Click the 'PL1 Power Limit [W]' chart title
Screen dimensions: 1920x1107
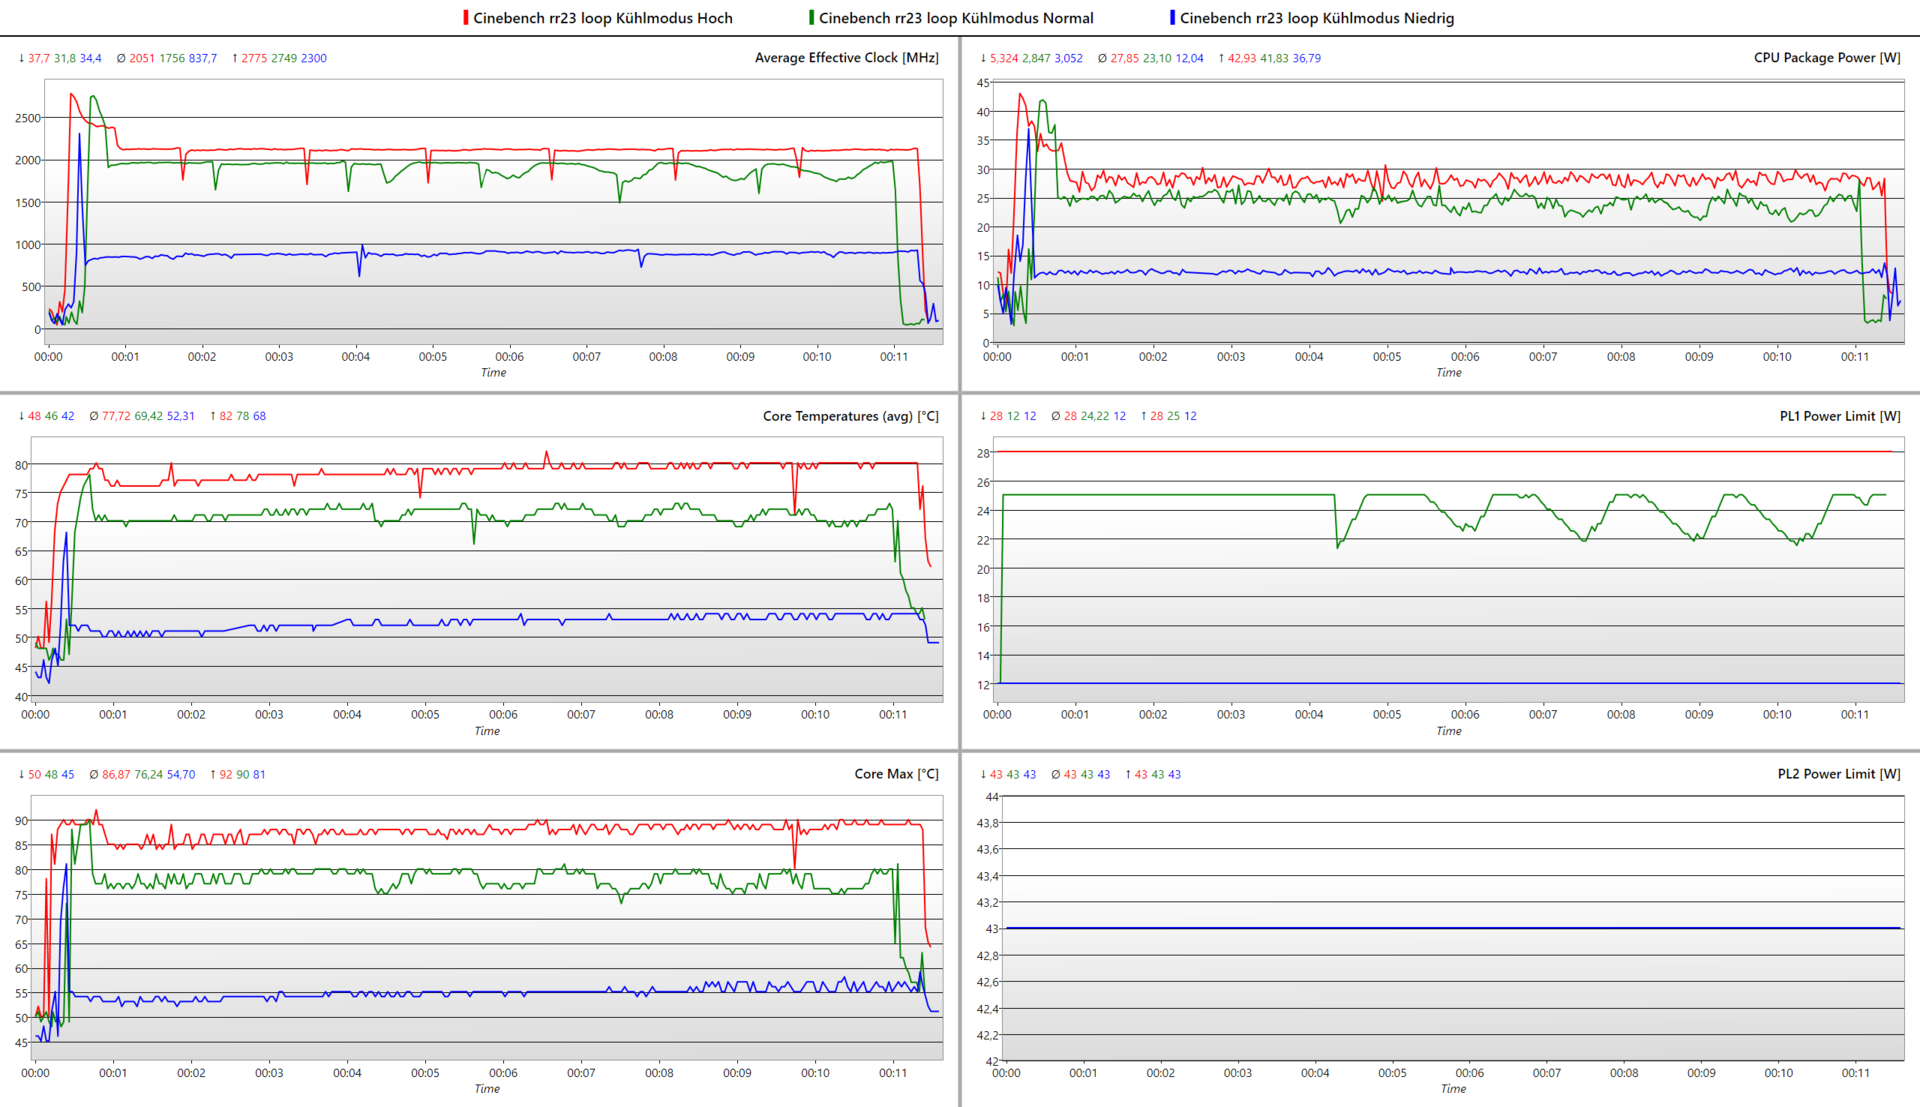tap(1840, 416)
